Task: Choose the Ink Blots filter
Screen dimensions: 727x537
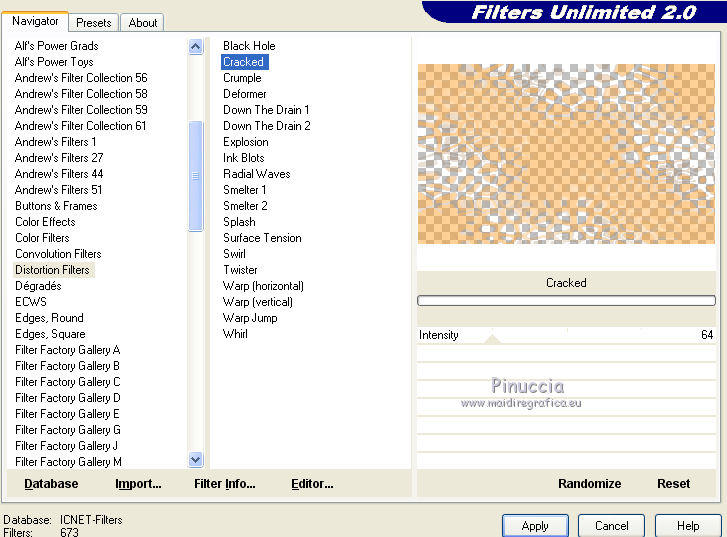Action: (243, 158)
